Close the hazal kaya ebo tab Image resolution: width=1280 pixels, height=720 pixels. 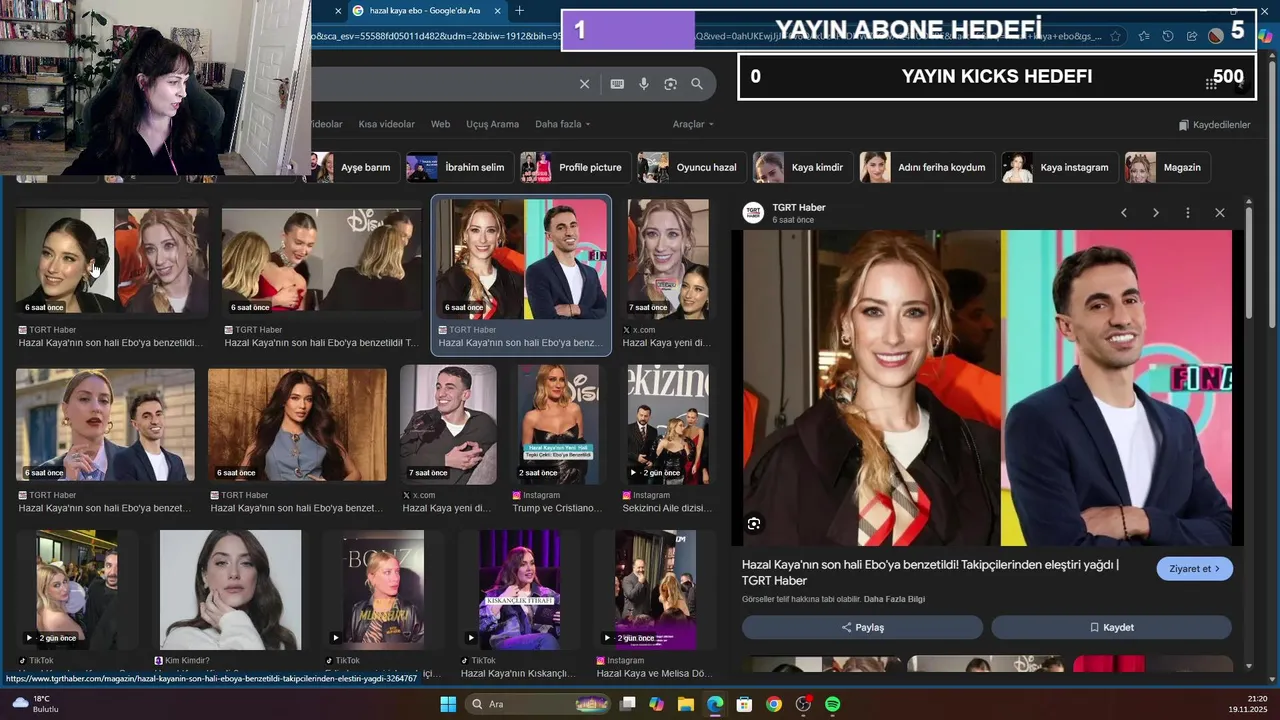point(497,10)
